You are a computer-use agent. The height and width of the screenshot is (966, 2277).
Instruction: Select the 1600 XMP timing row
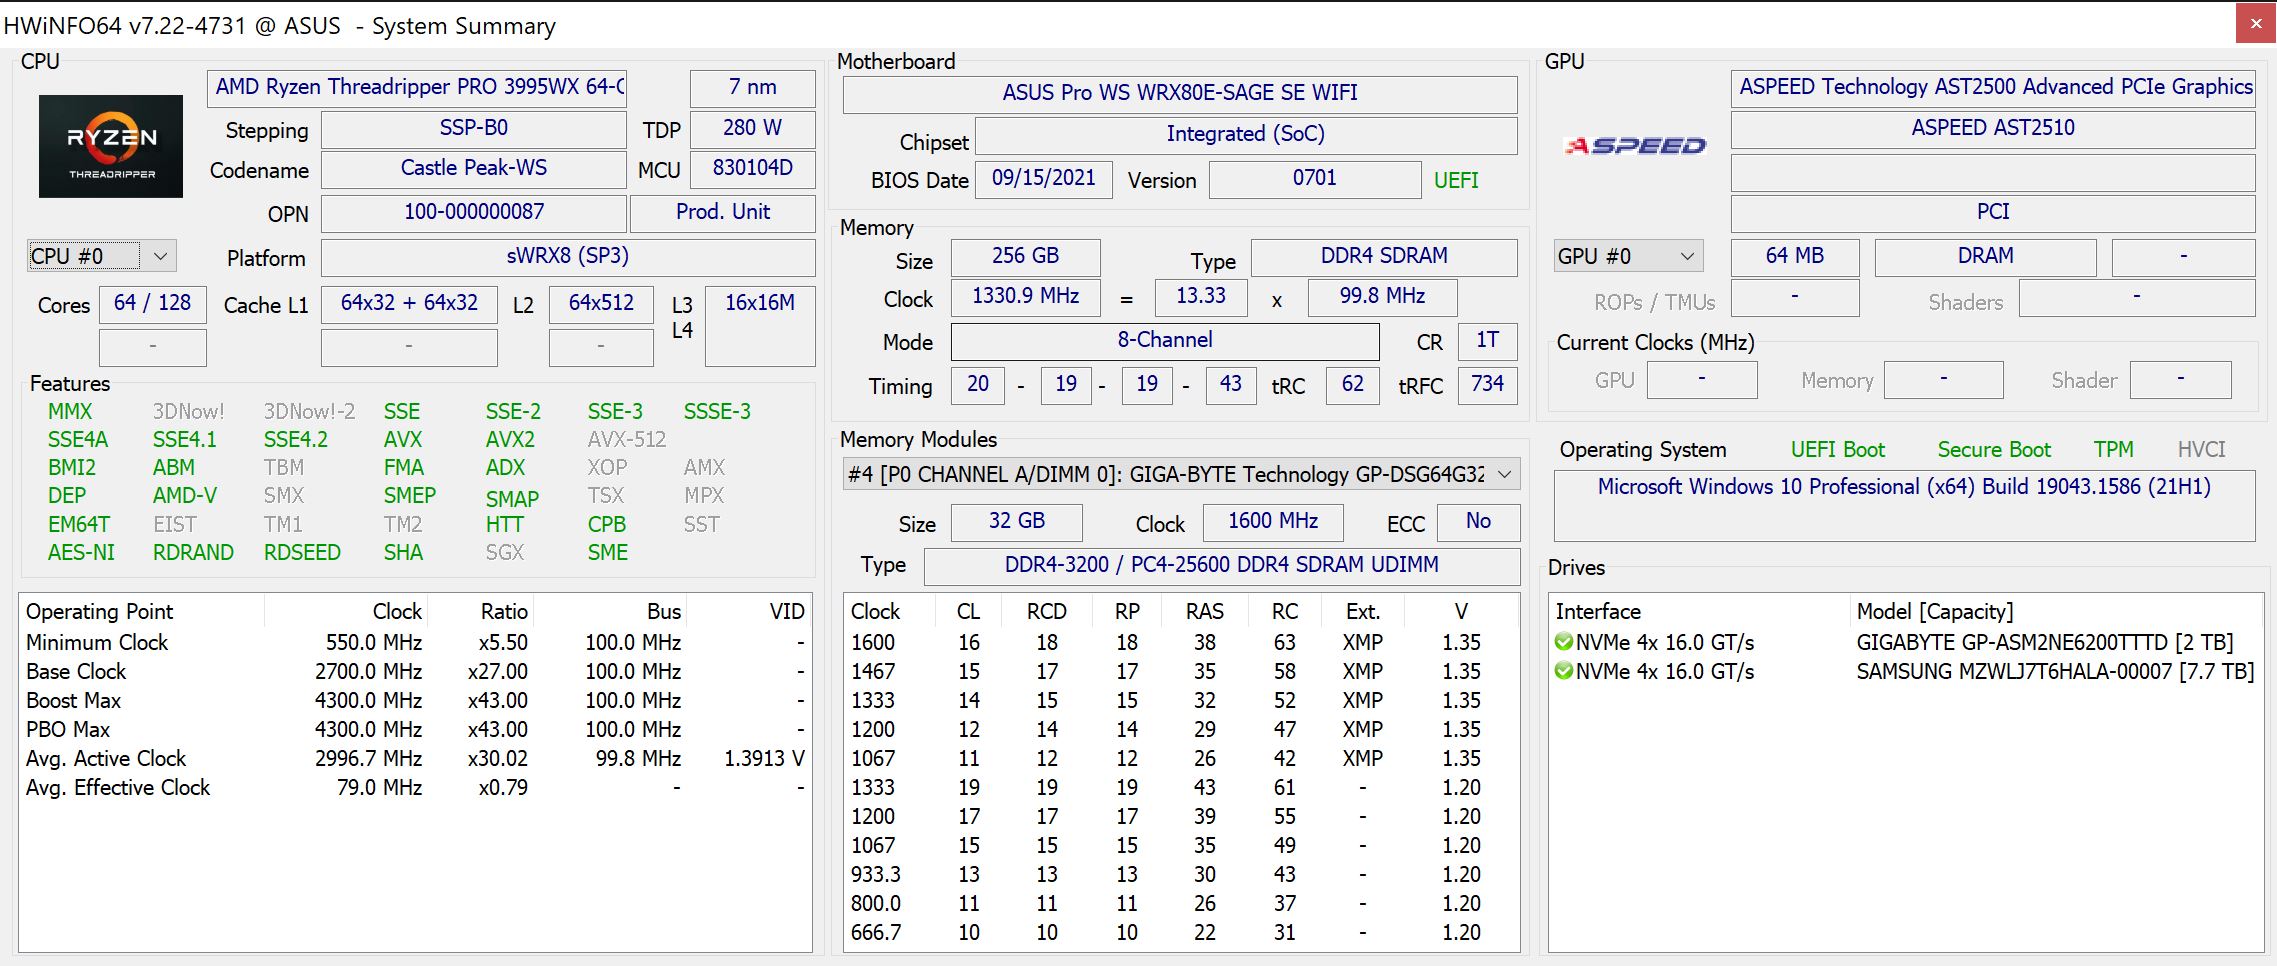tap(1181, 642)
